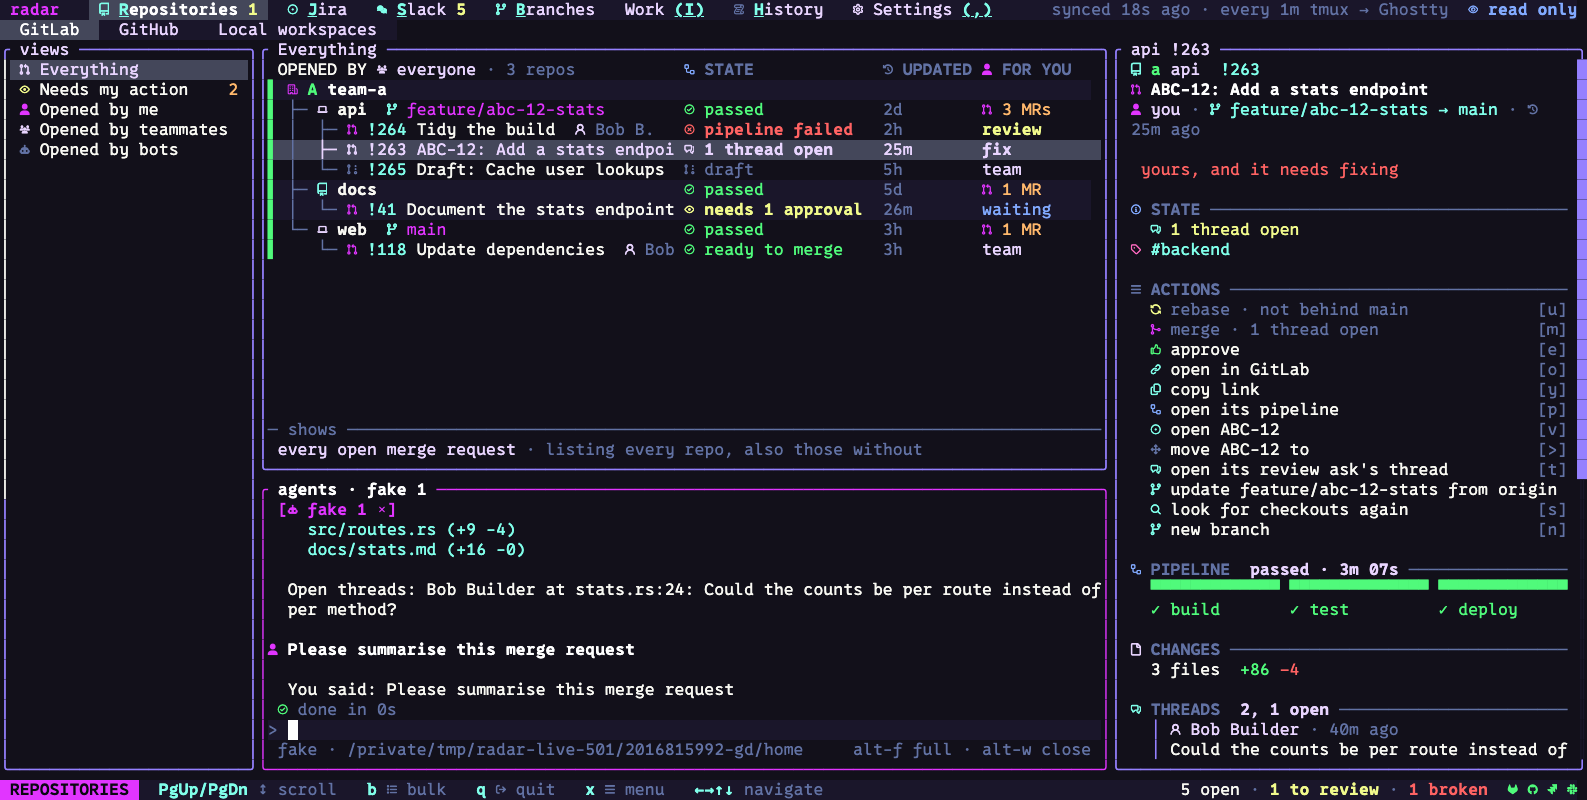Viewport: 1587px width, 800px height.
Task: Select the GitHub sub-tab
Action: 148,30
